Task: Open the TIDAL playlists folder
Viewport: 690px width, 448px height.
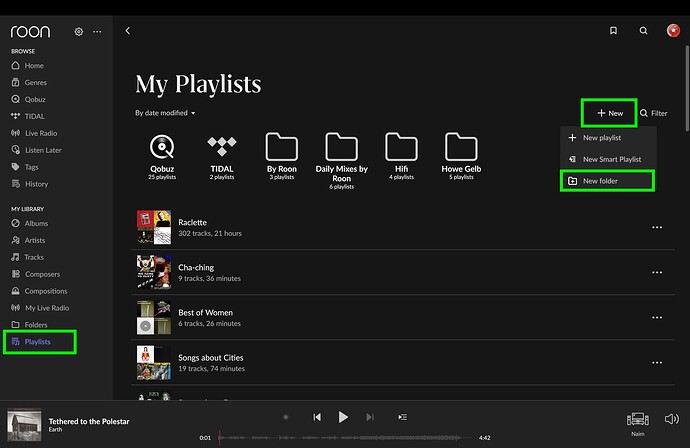Action: point(222,148)
